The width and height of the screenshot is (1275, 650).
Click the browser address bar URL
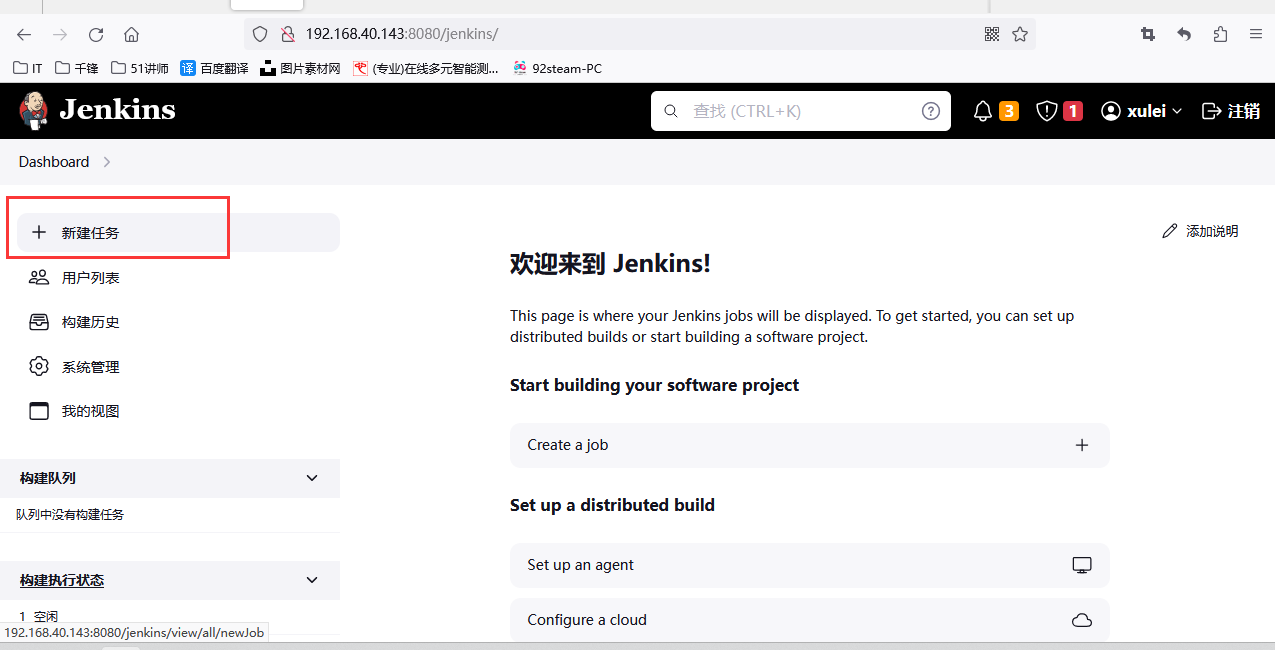[x=402, y=34]
